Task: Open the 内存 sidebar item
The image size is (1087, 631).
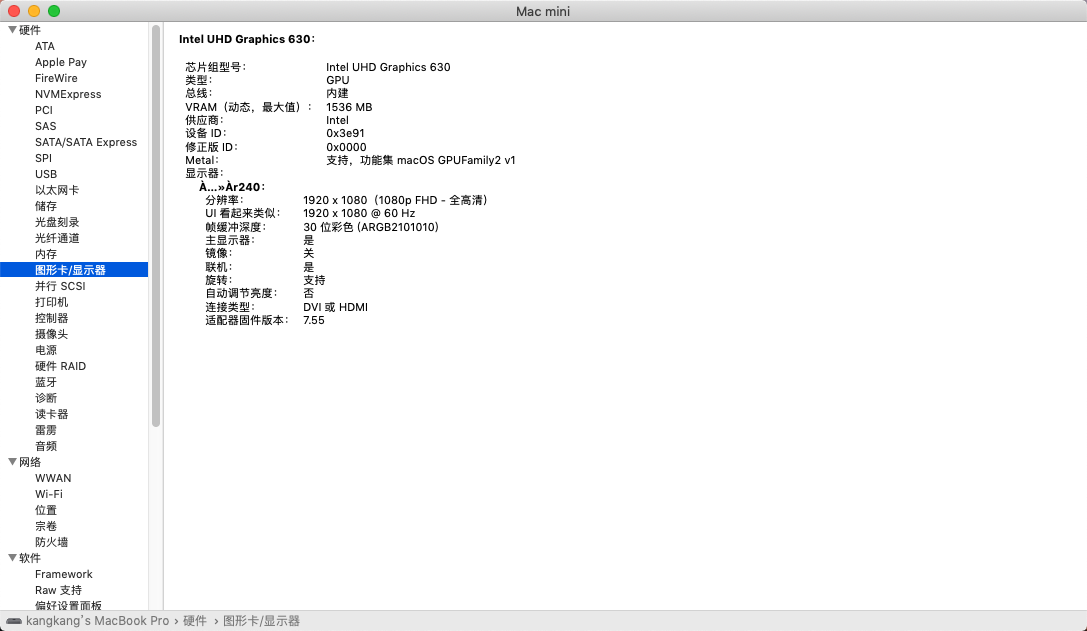Action: tap(46, 254)
